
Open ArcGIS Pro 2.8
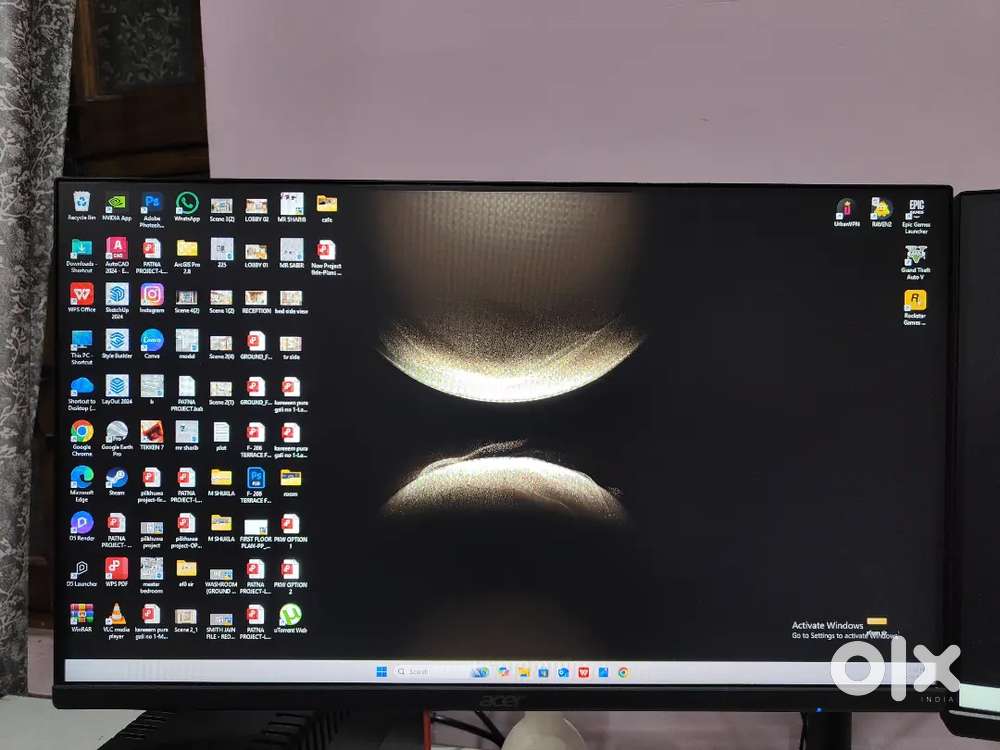pyautogui.click(x=186, y=249)
